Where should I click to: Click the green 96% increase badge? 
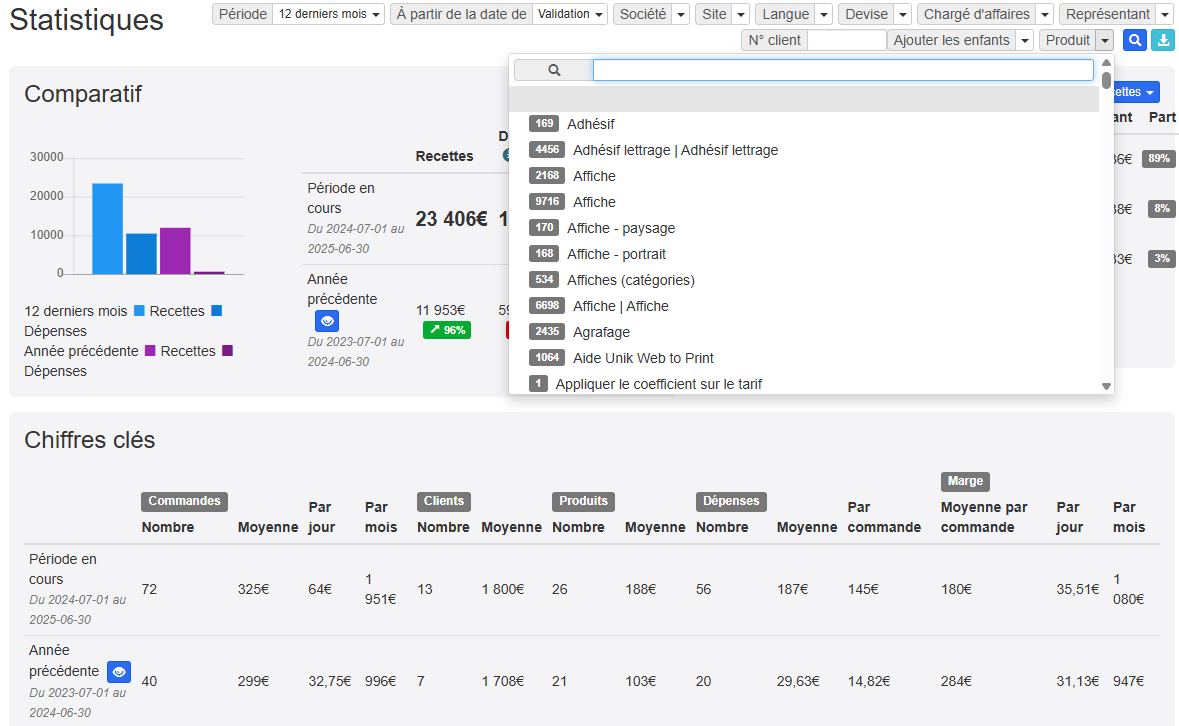click(x=447, y=330)
